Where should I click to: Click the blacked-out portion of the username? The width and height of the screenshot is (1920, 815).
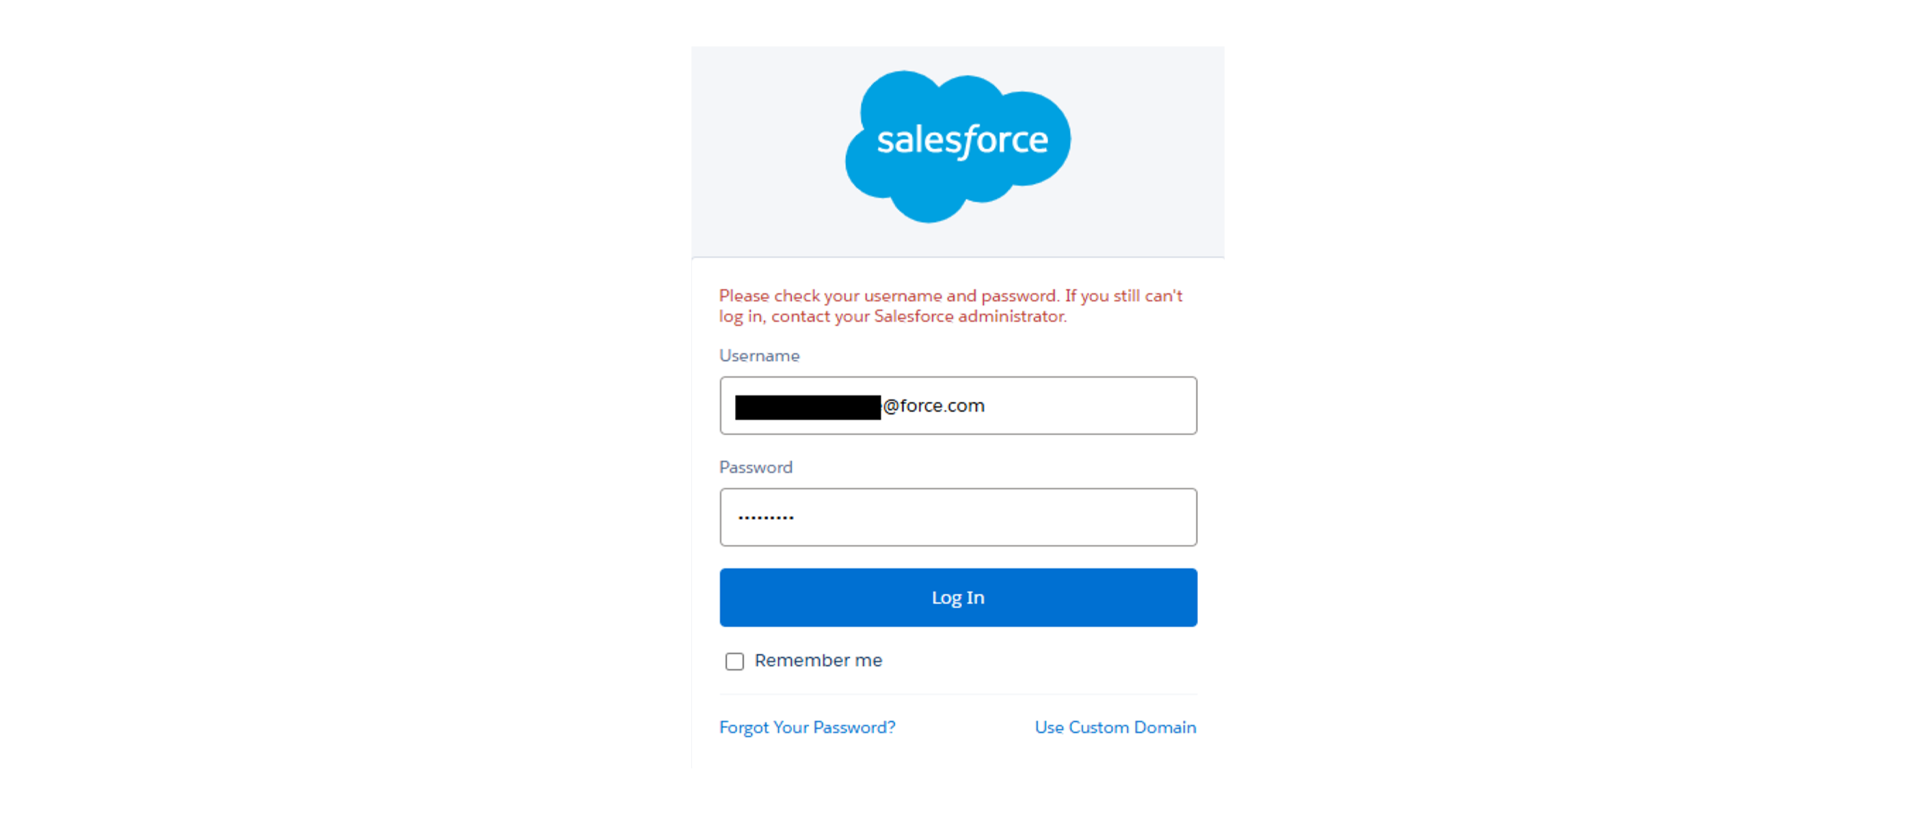tap(808, 407)
